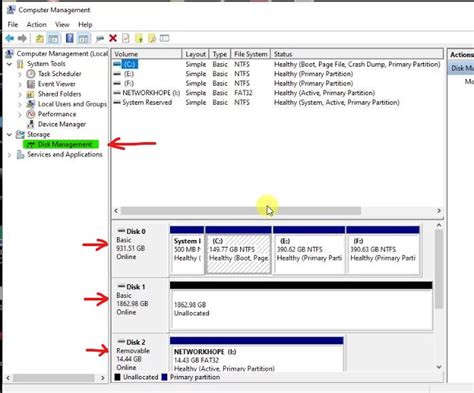Click the (F:) 390.63 GB partition block
Screen dimensions: 474x393
tap(383, 250)
